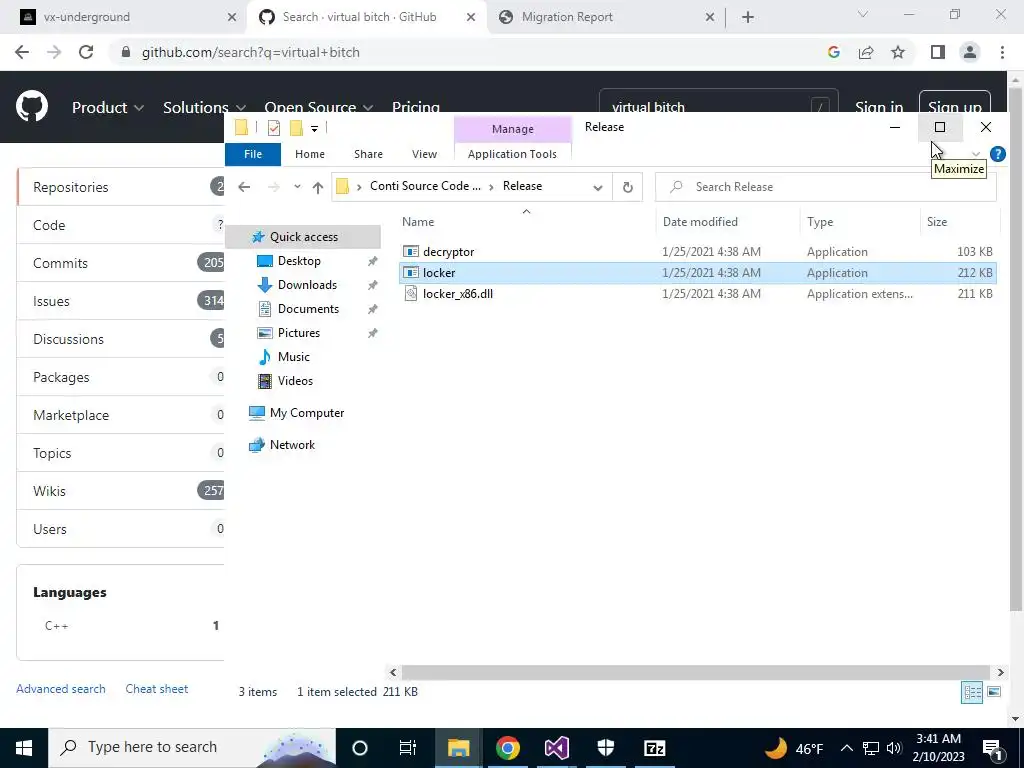
Task: Open a new Chrome tab
Action: tap(748, 18)
